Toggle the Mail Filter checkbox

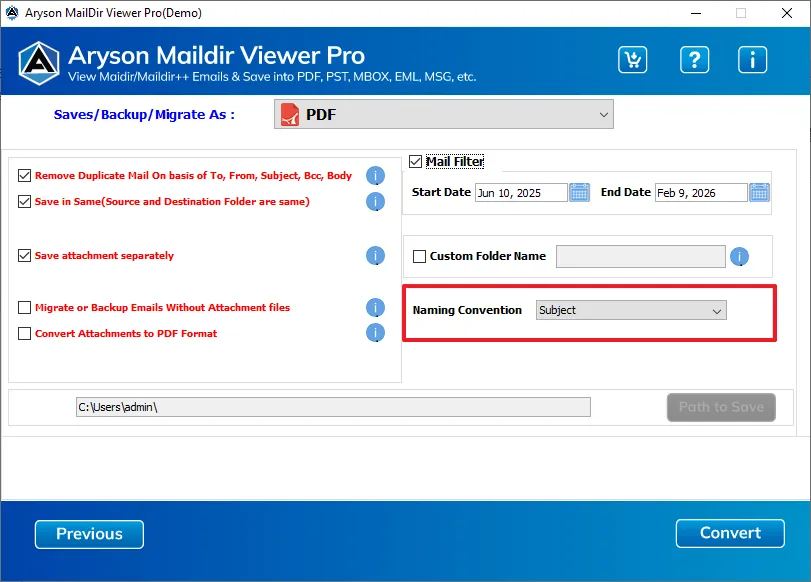[415, 161]
